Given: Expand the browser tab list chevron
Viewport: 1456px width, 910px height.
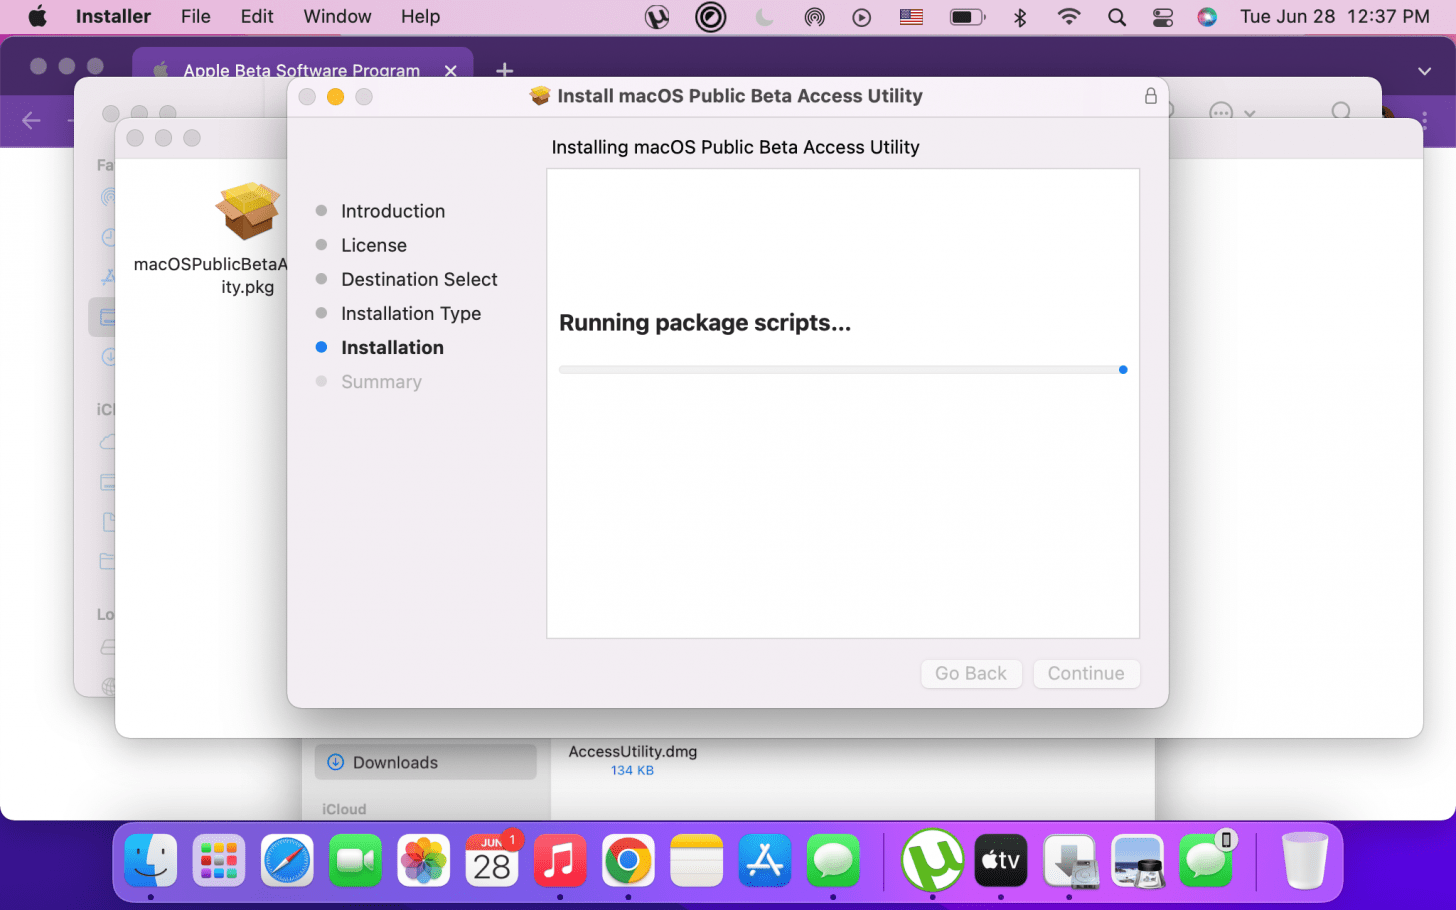Looking at the screenshot, I should pyautogui.click(x=1424, y=71).
